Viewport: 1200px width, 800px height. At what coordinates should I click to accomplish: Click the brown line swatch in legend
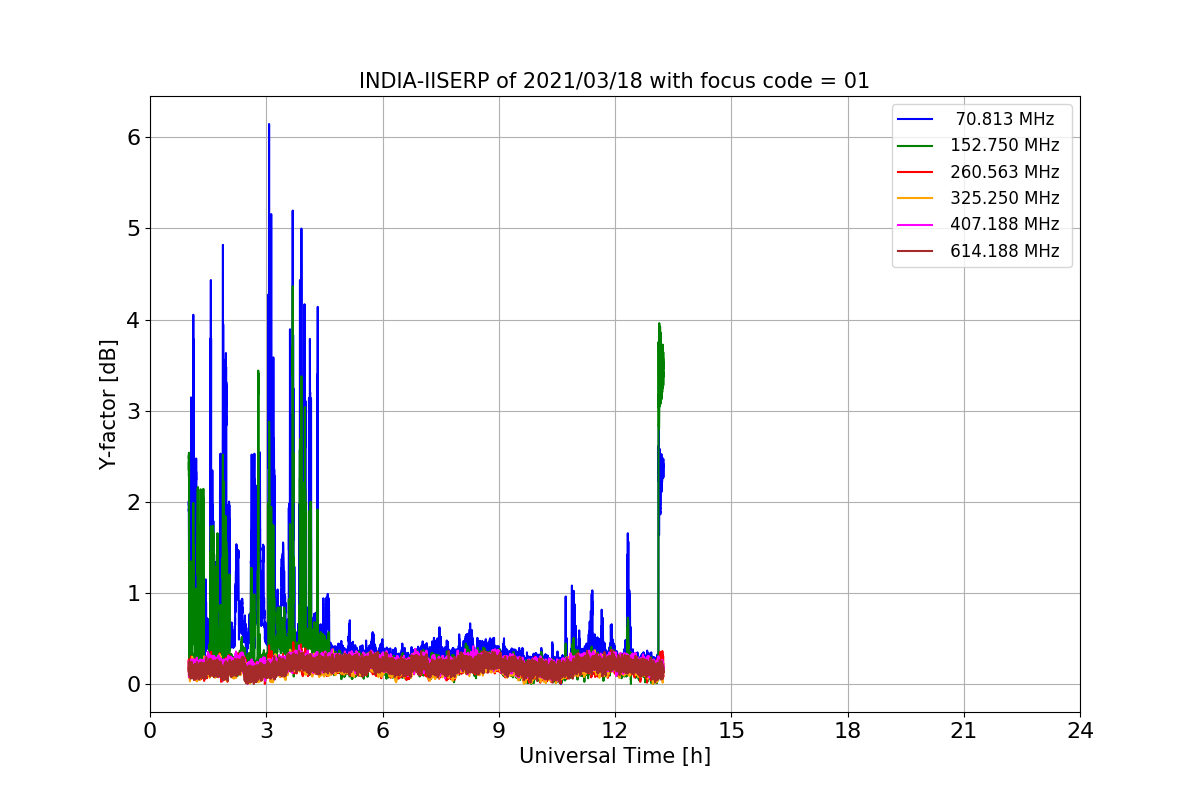point(916,251)
